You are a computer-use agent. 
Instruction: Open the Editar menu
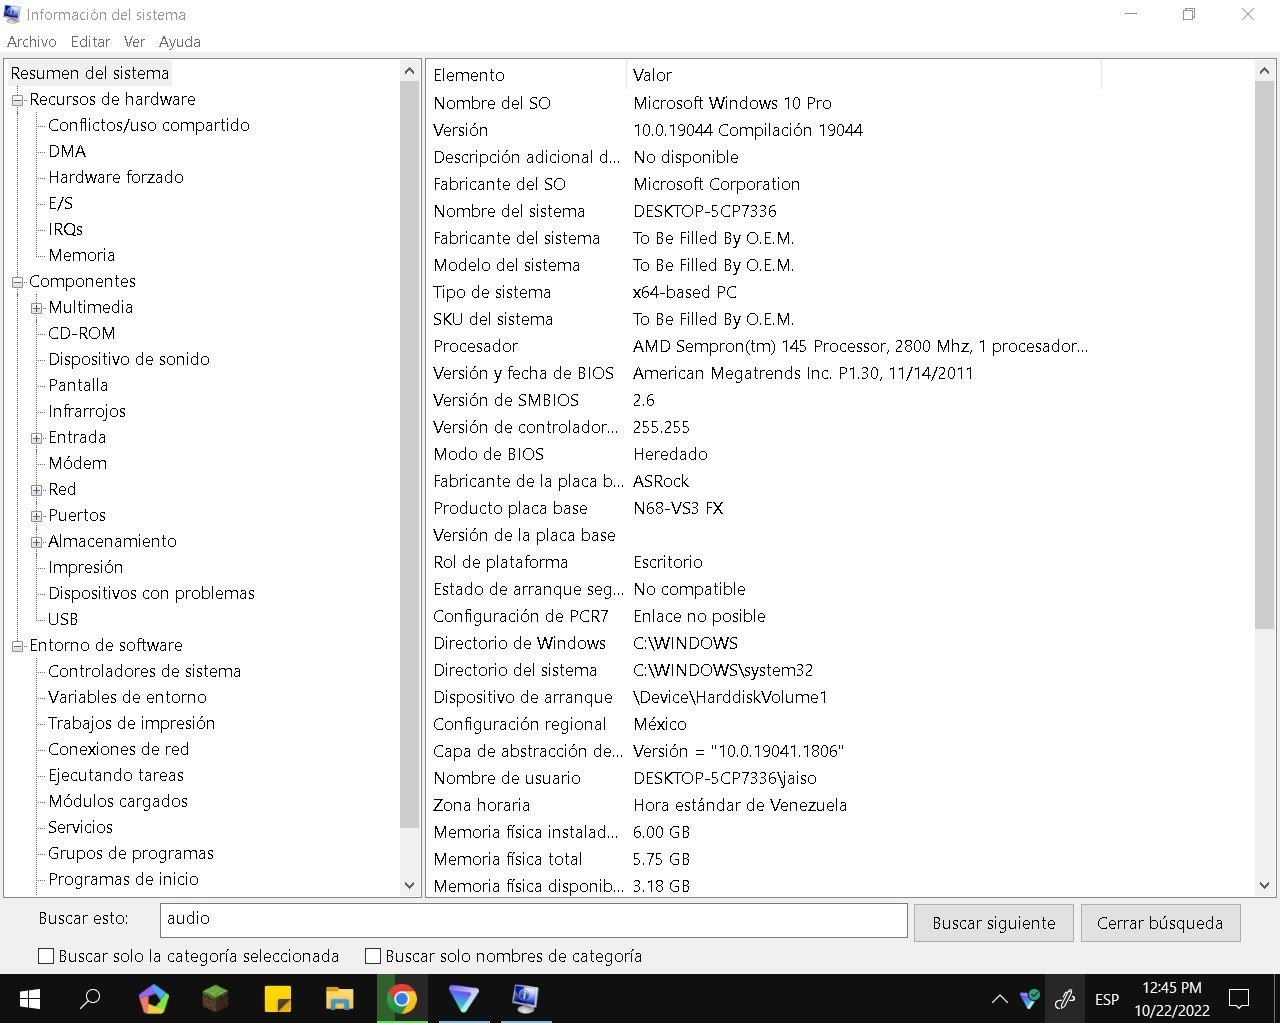tap(90, 42)
